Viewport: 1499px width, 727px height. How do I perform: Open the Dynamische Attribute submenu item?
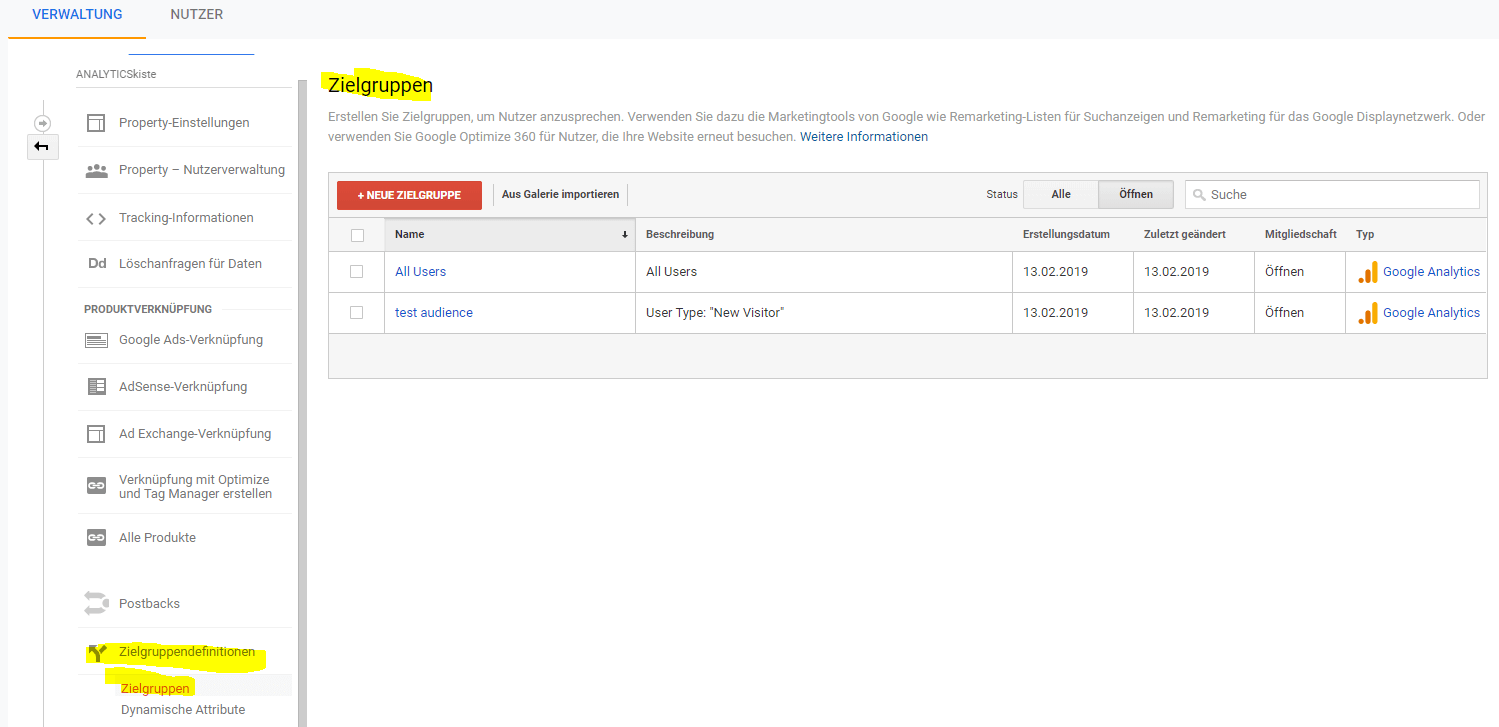pos(183,710)
